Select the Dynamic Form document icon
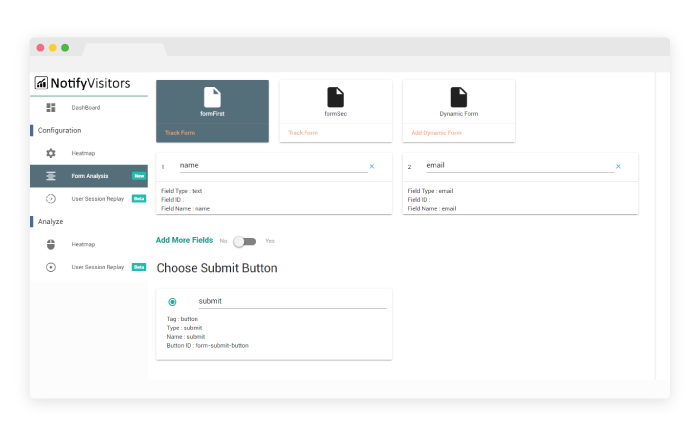This screenshot has width=700, height=436. (x=458, y=97)
